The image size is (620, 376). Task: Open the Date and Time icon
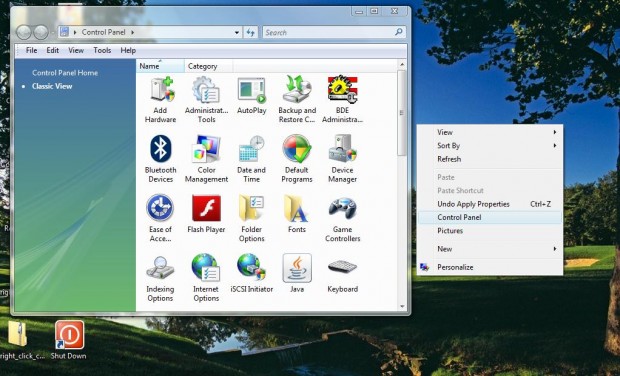point(251,159)
